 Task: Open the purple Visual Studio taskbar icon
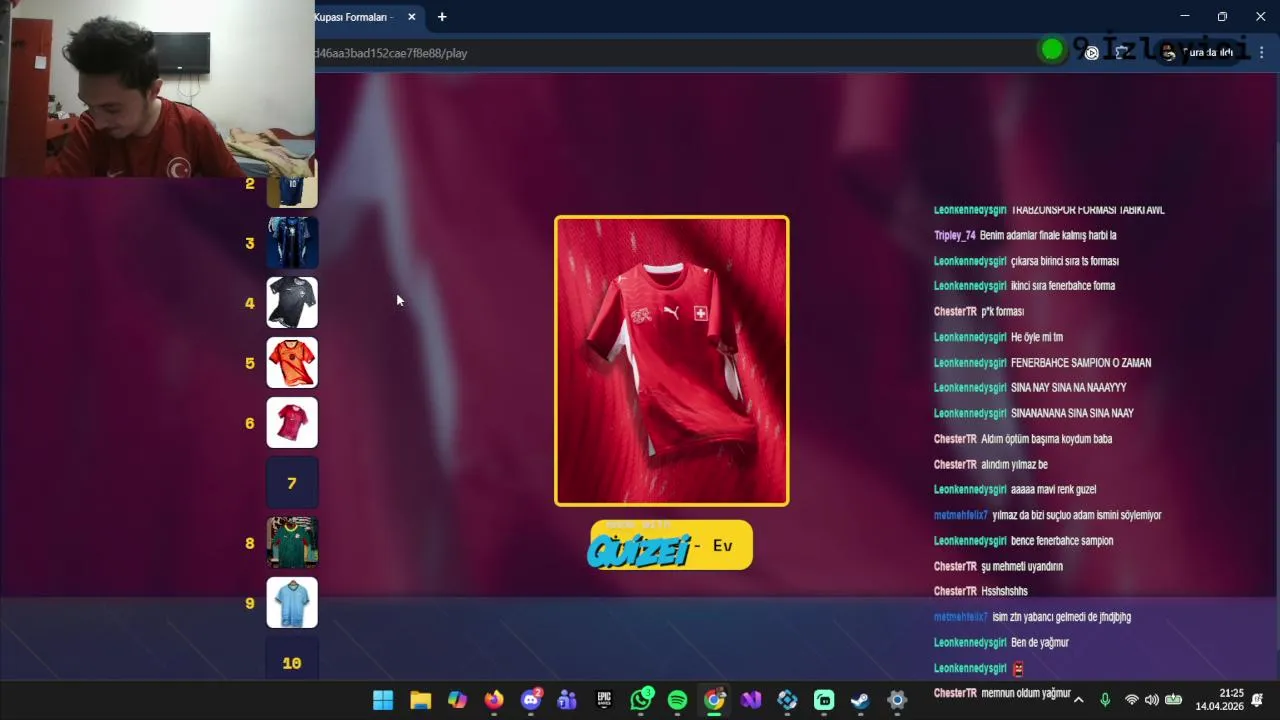[751, 700]
